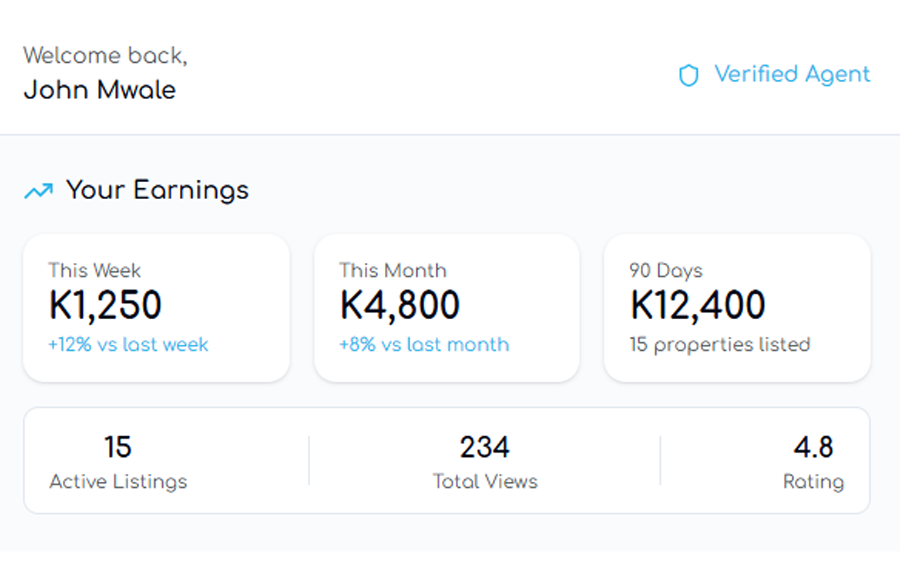The height and width of the screenshot is (576, 900).
Task: Click the K4,800 monthly amount
Action: tap(400, 306)
